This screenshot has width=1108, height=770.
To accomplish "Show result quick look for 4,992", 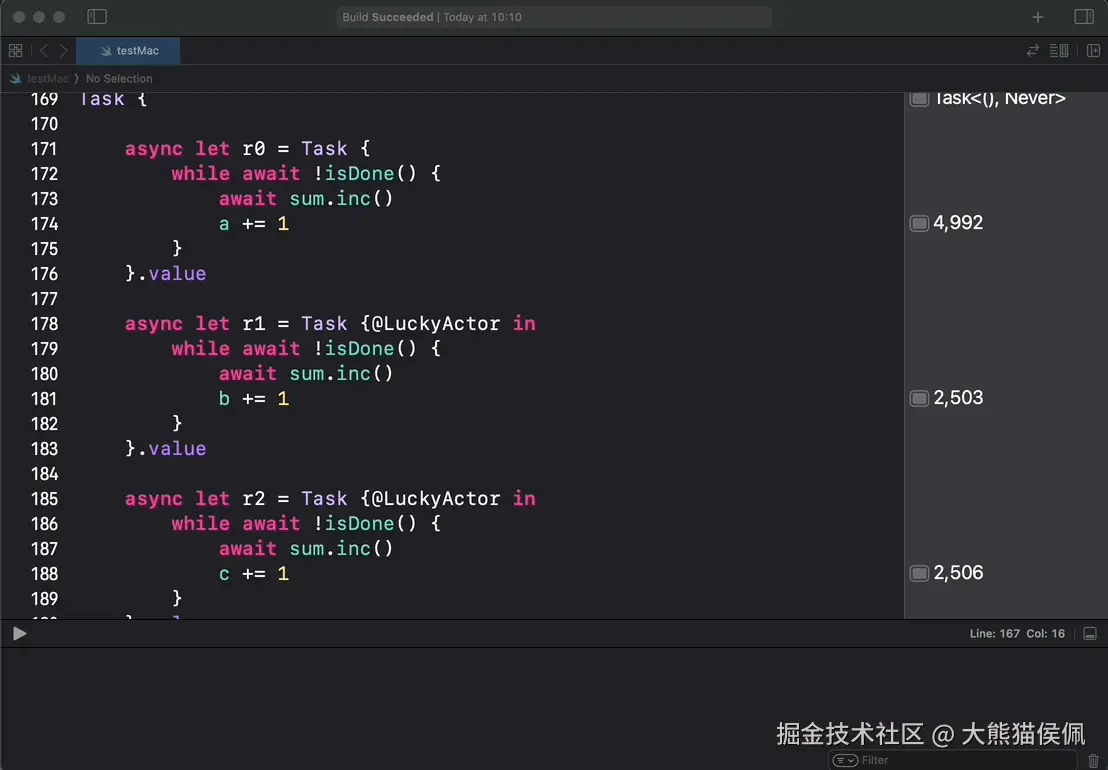I will [x=919, y=223].
